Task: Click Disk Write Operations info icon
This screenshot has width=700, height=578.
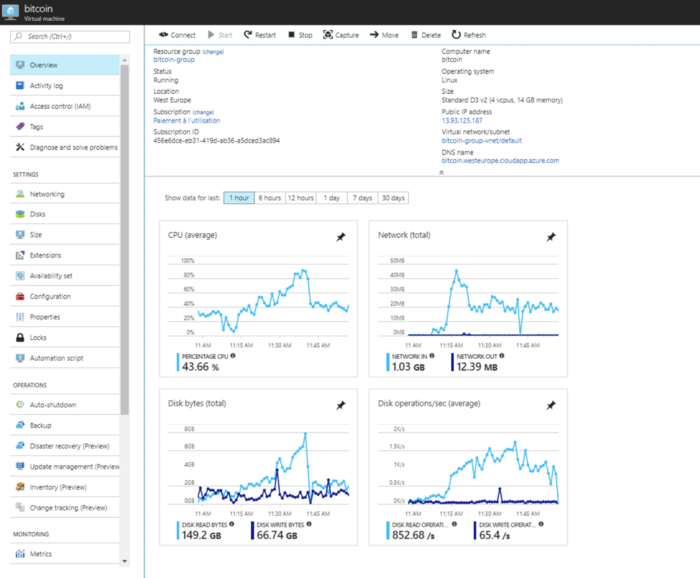Action: (x=541, y=524)
